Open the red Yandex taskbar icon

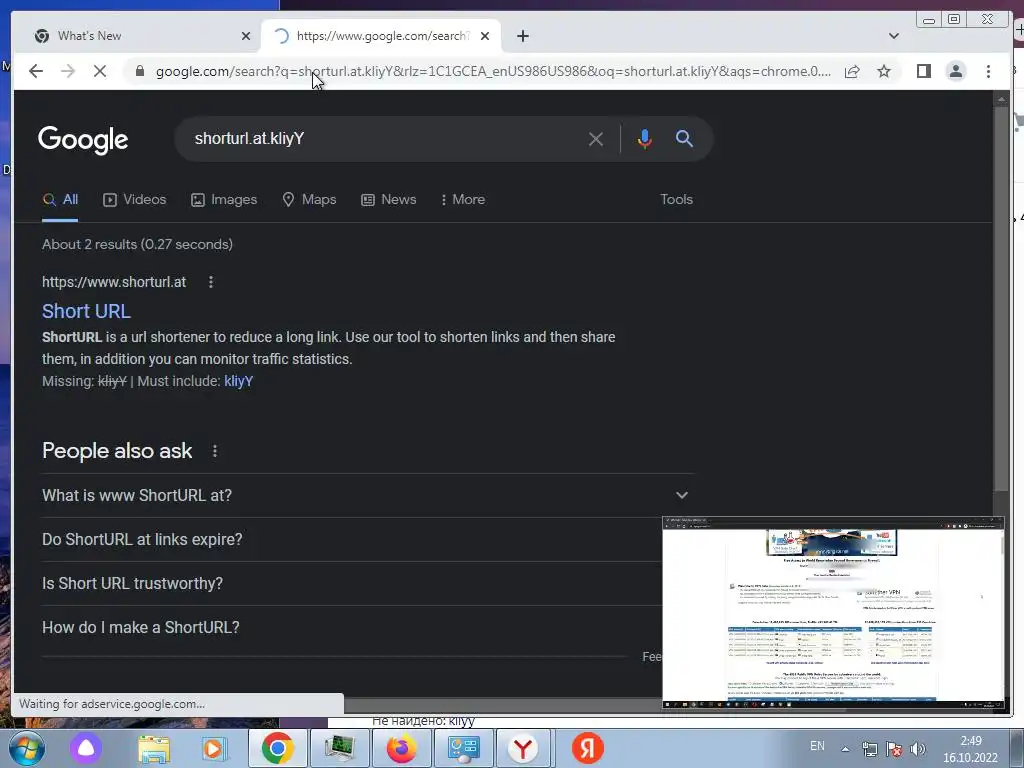coord(588,748)
